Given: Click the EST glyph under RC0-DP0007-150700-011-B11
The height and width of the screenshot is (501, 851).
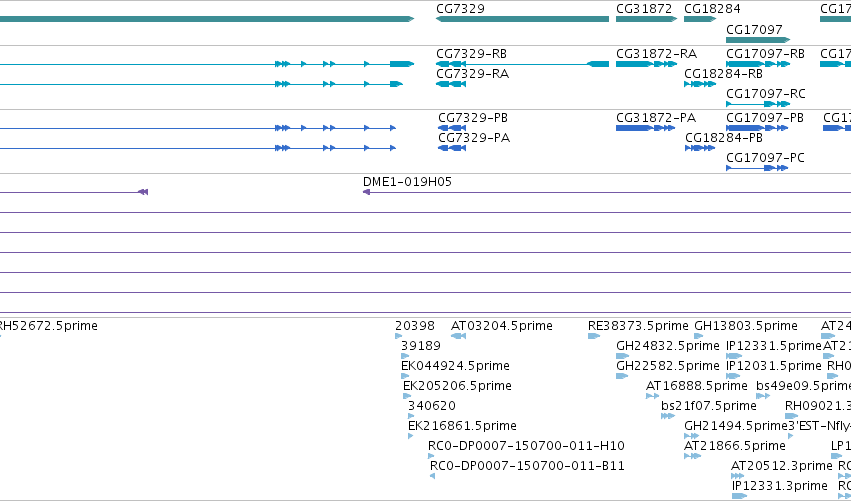Looking at the screenshot, I should (433, 476).
